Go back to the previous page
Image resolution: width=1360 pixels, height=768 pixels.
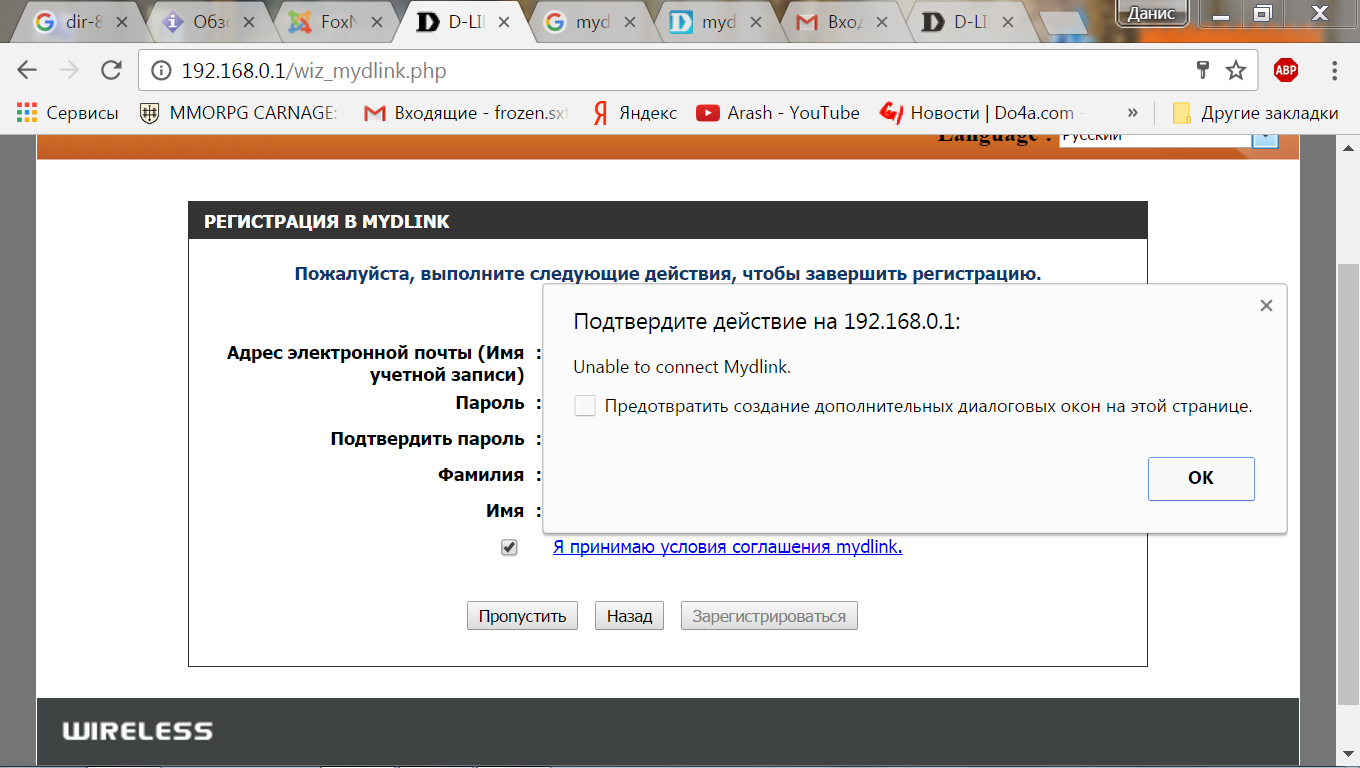(27, 70)
